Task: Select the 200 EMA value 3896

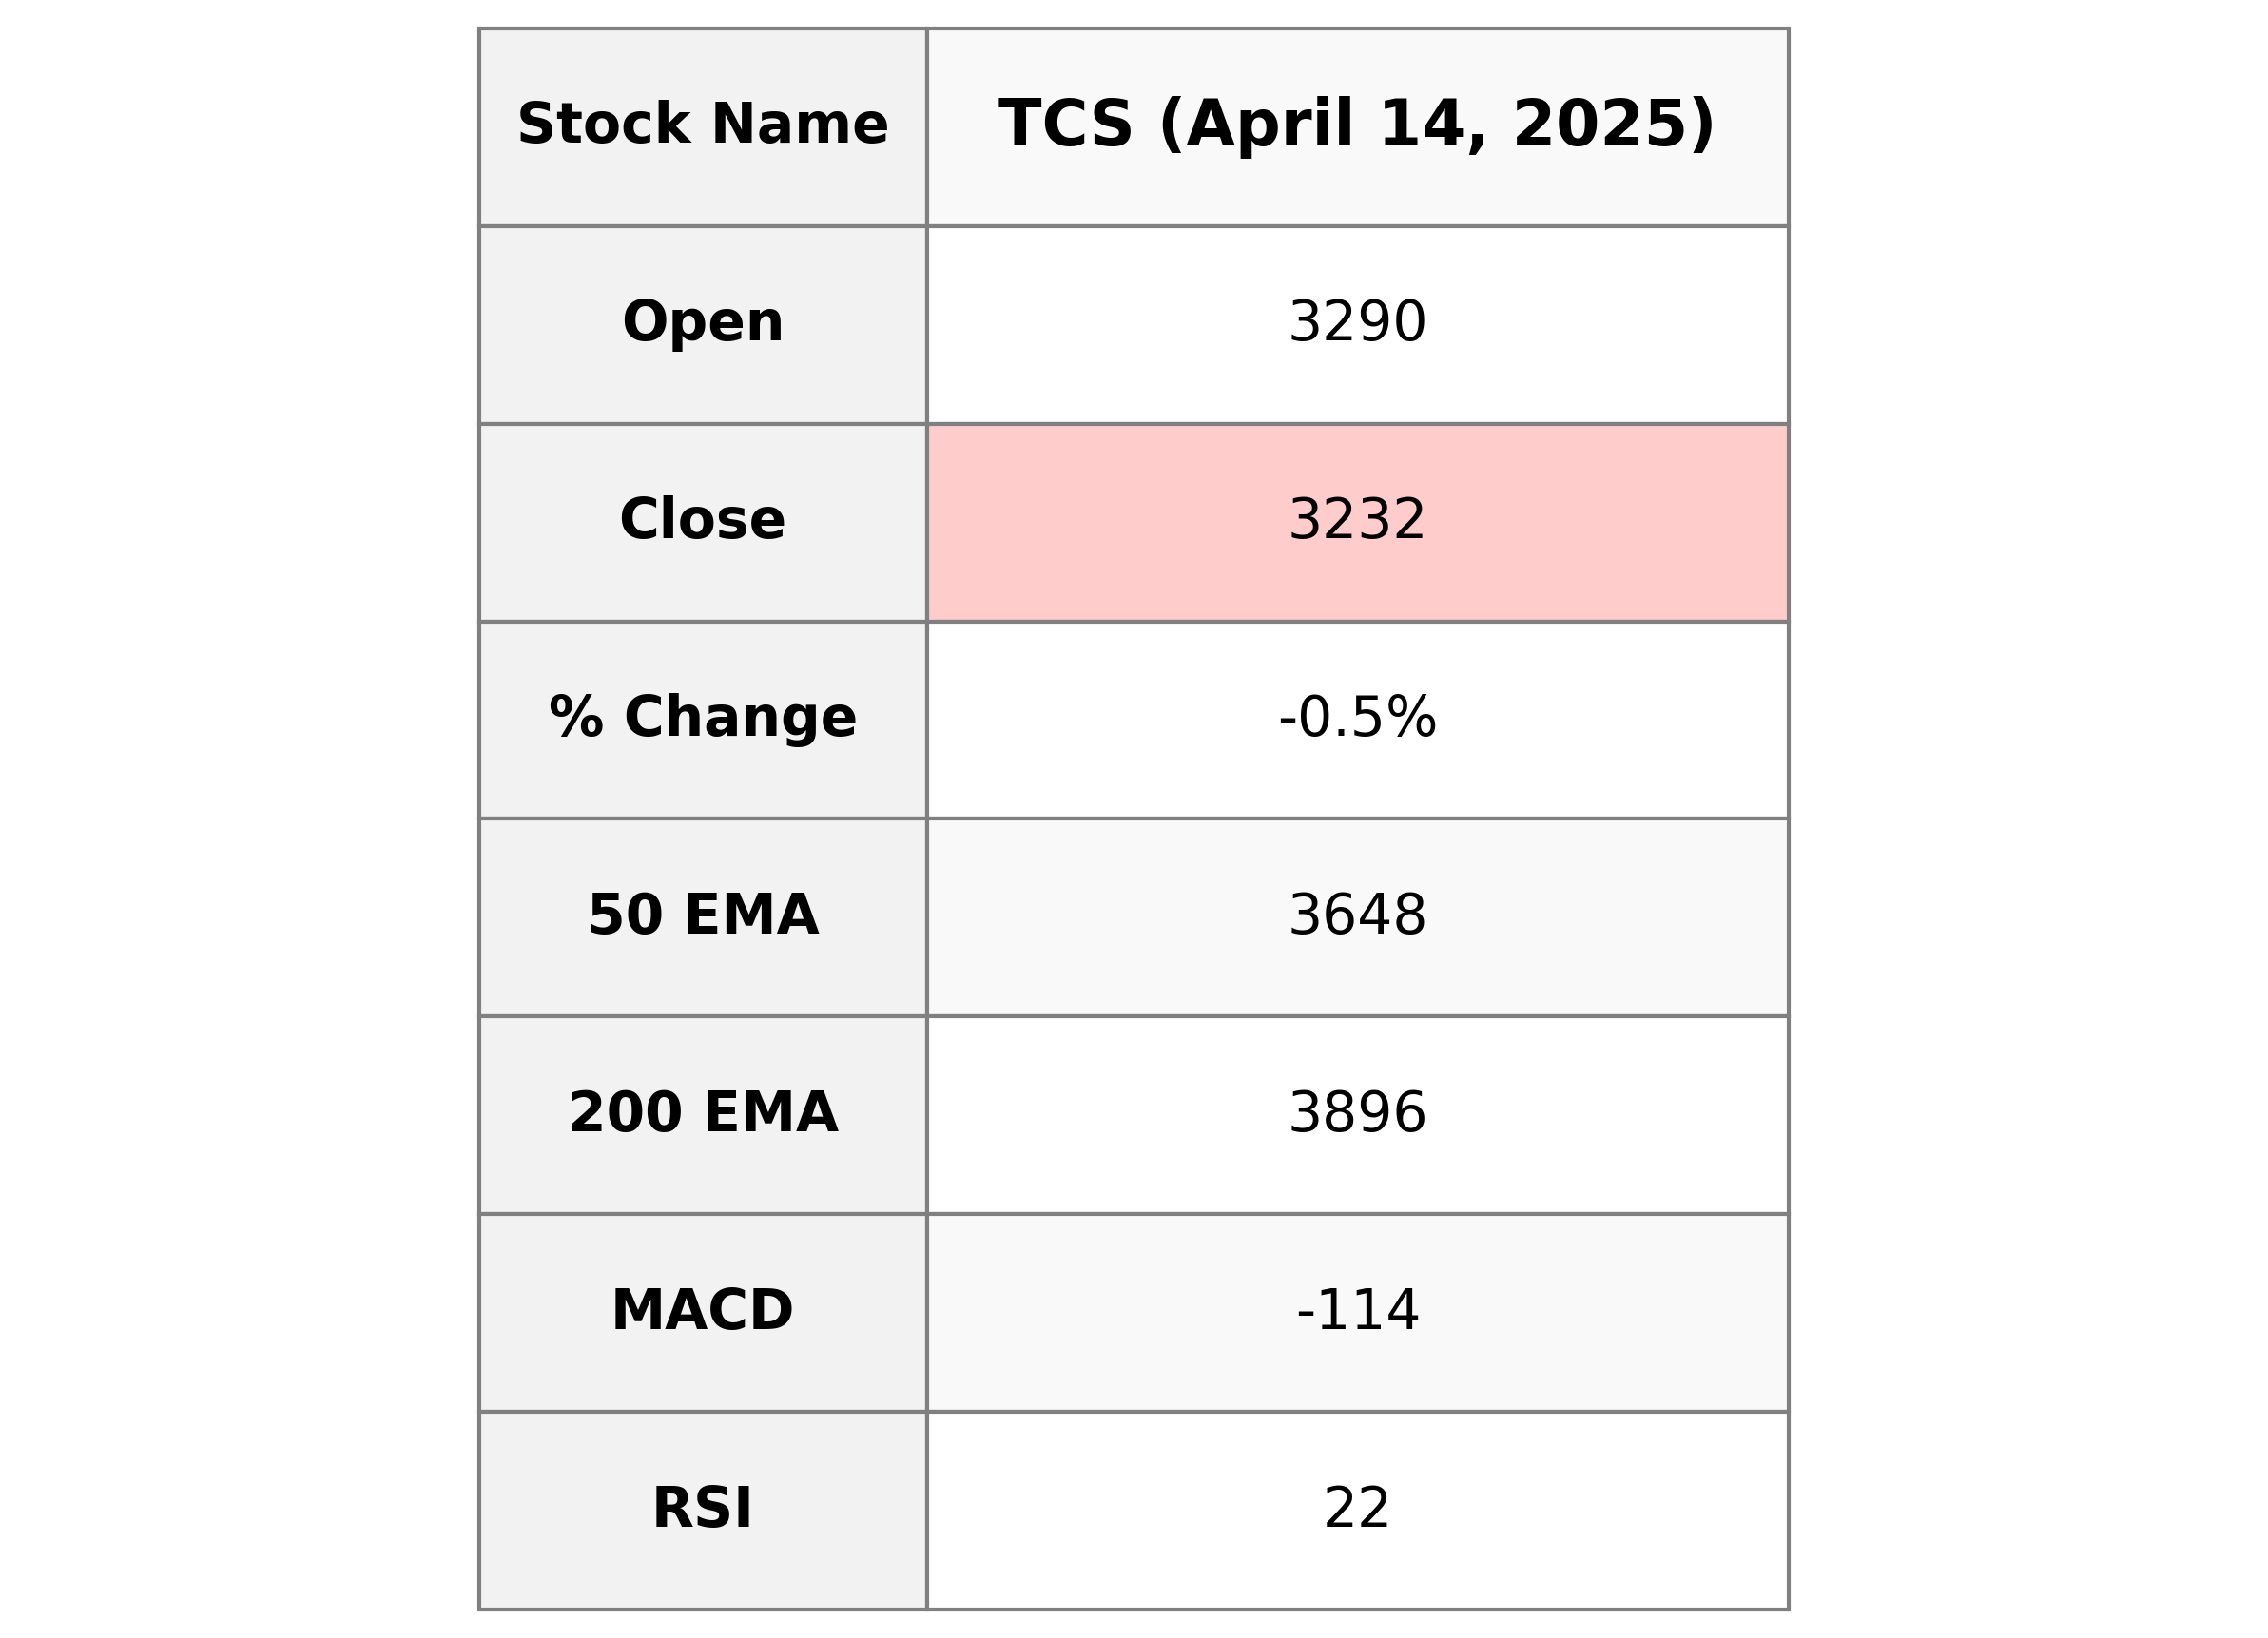Action: 1356,1113
